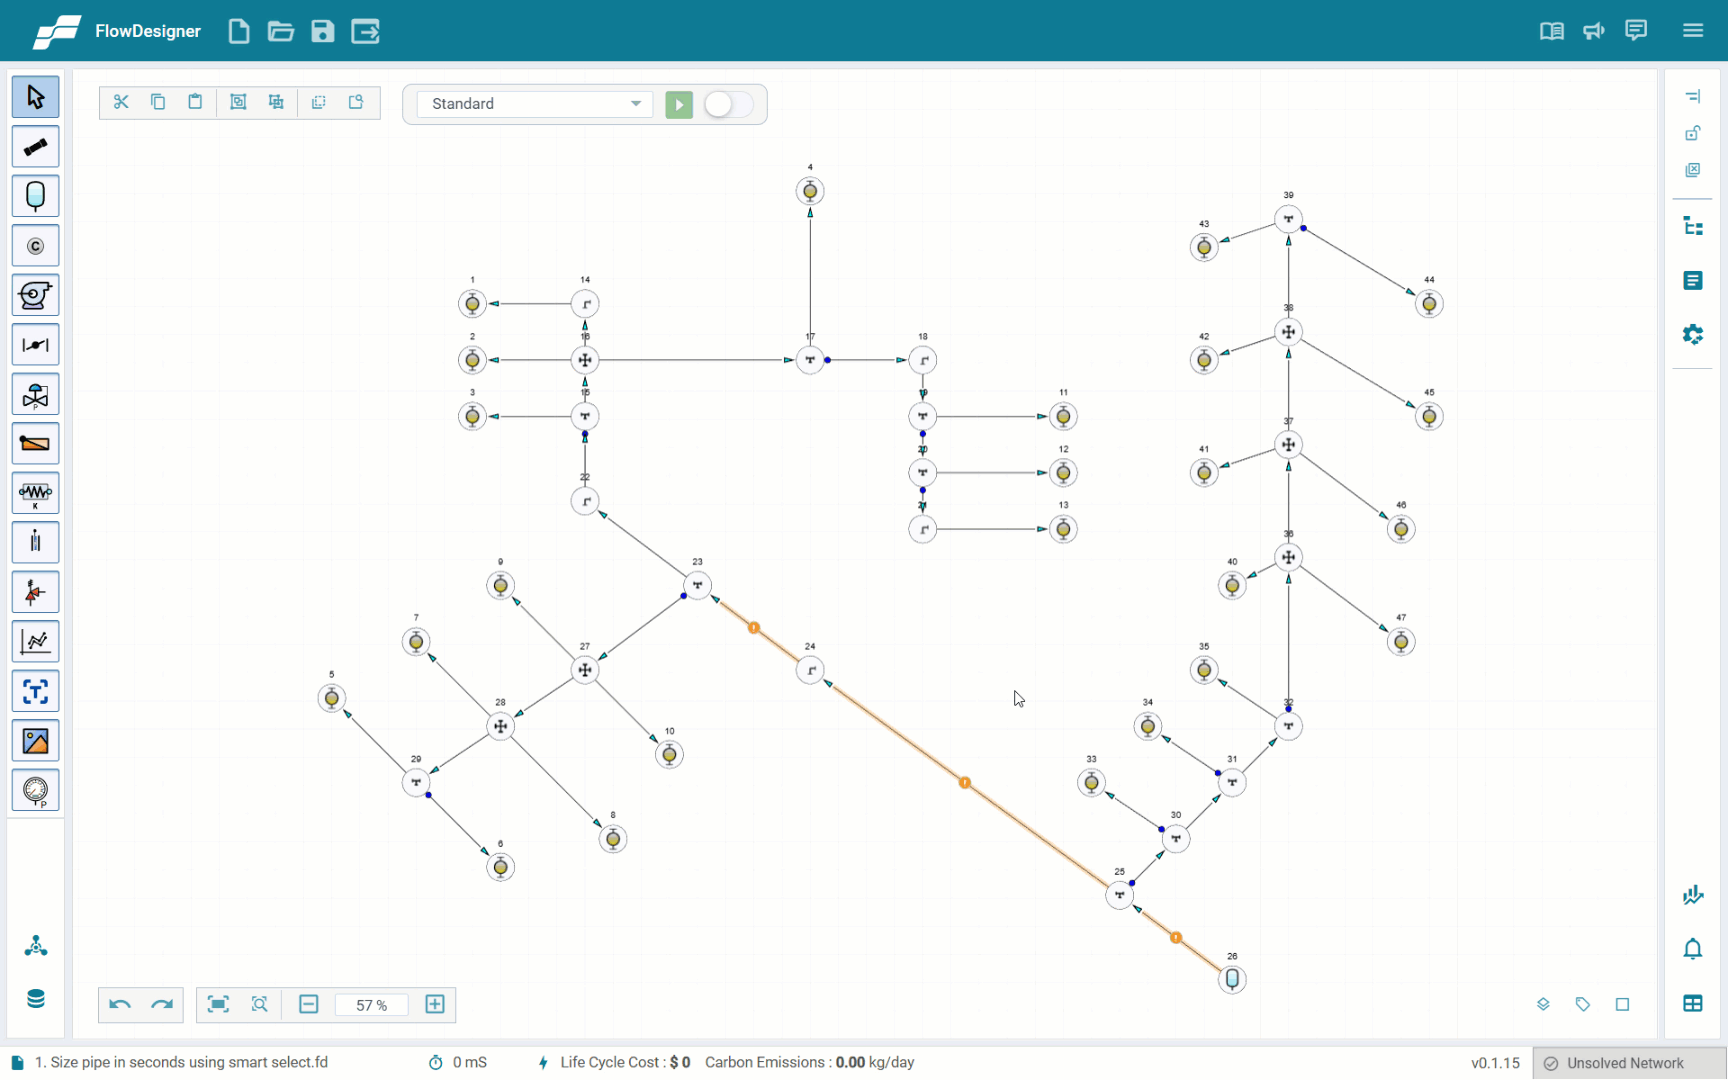
Task: Select the pressure gauge tool
Action: 35,790
